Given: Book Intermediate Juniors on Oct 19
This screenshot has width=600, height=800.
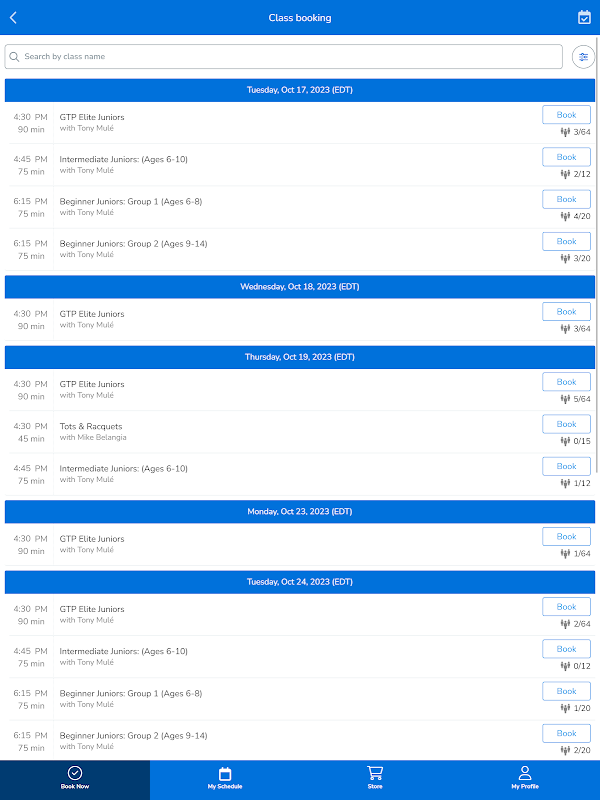Looking at the screenshot, I should [566, 466].
